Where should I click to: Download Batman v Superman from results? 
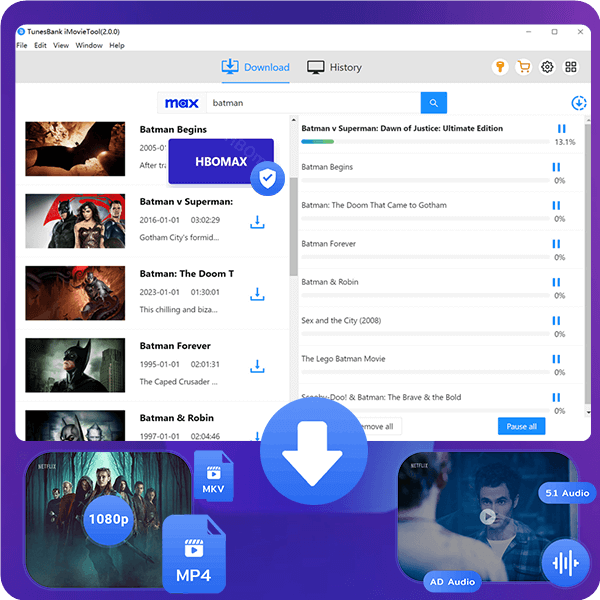257,222
